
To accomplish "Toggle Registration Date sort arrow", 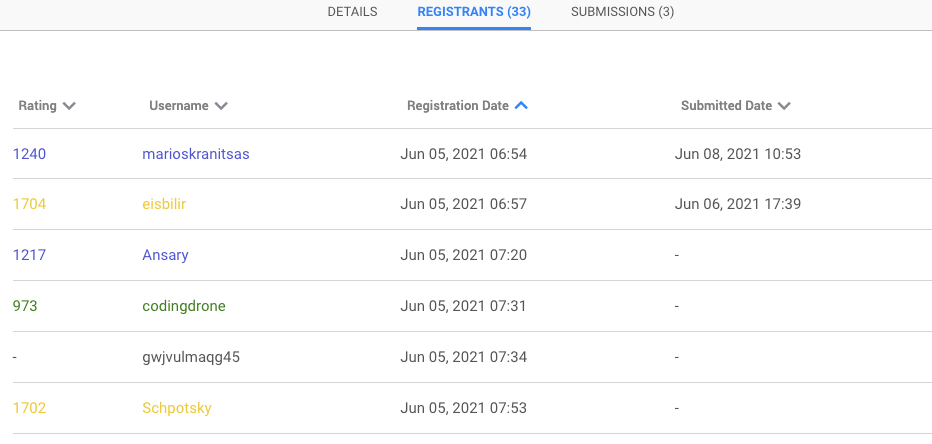I will [521, 105].
